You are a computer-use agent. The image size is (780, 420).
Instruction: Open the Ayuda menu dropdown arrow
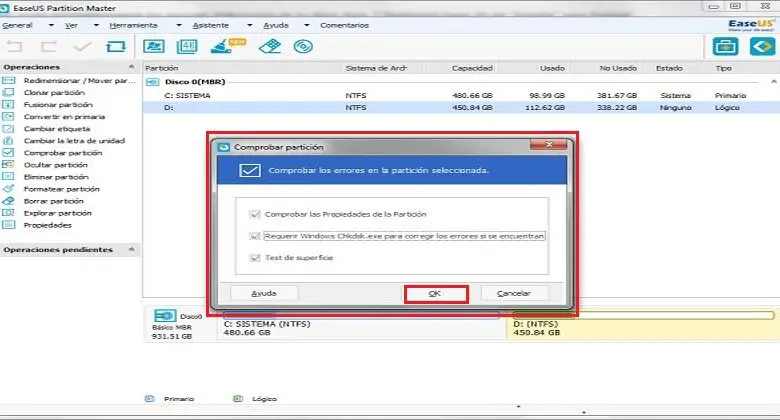307,25
